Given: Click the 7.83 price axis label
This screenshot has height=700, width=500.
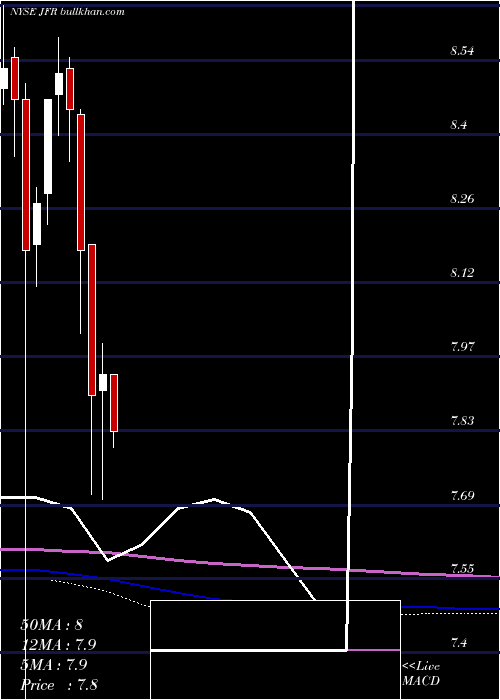Looking at the screenshot, I should coord(462,421).
